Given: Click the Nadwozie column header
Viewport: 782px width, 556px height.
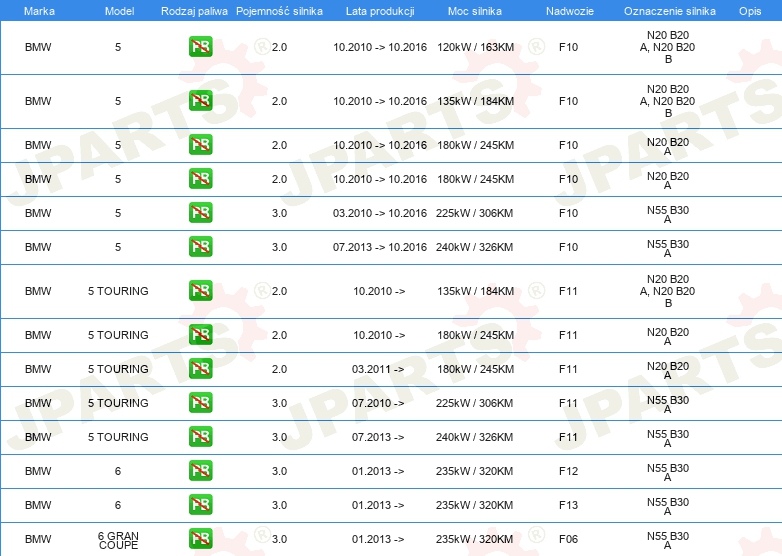Looking at the screenshot, I should (570, 11).
